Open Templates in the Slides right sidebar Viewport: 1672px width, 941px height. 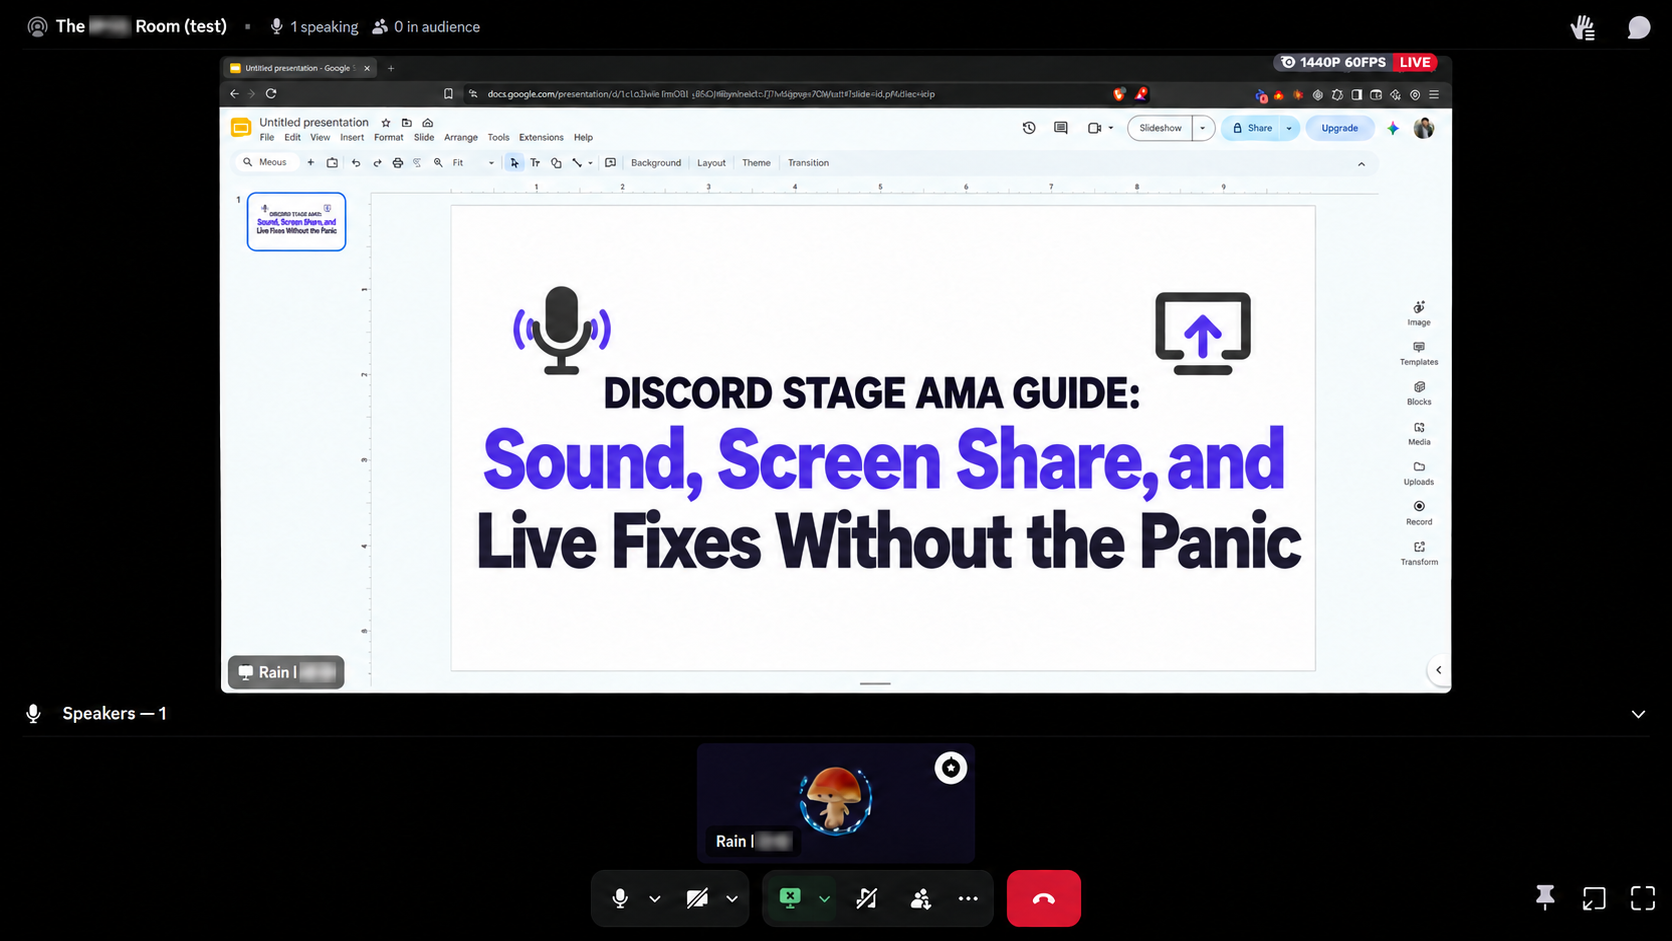(1419, 353)
